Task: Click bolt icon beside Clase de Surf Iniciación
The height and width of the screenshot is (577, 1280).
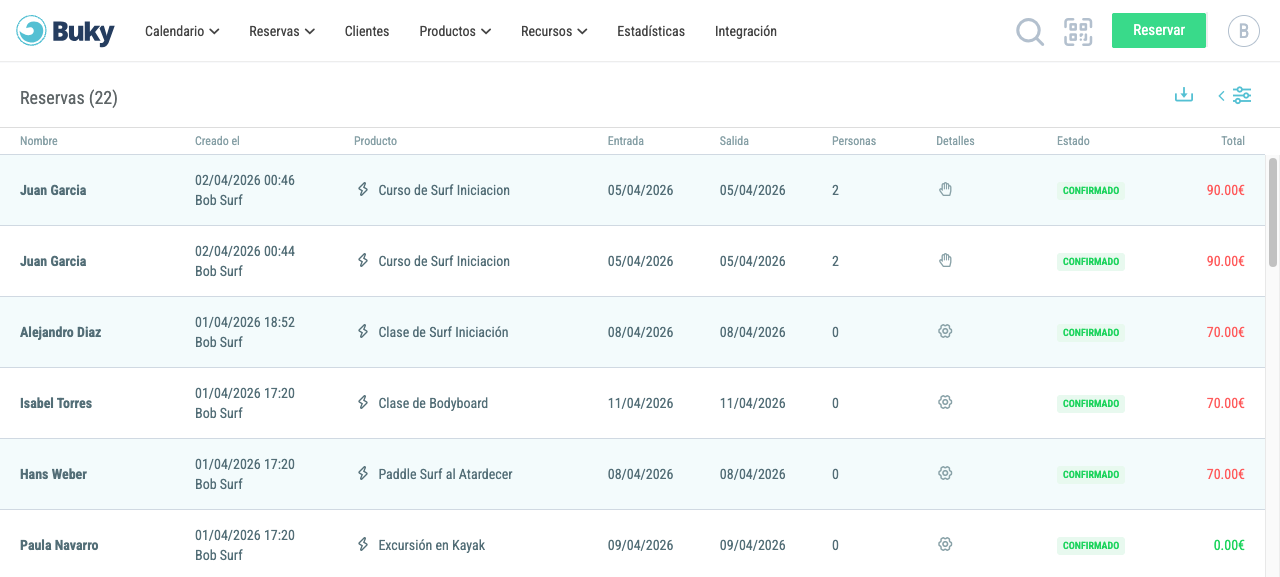Action: click(363, 331)
